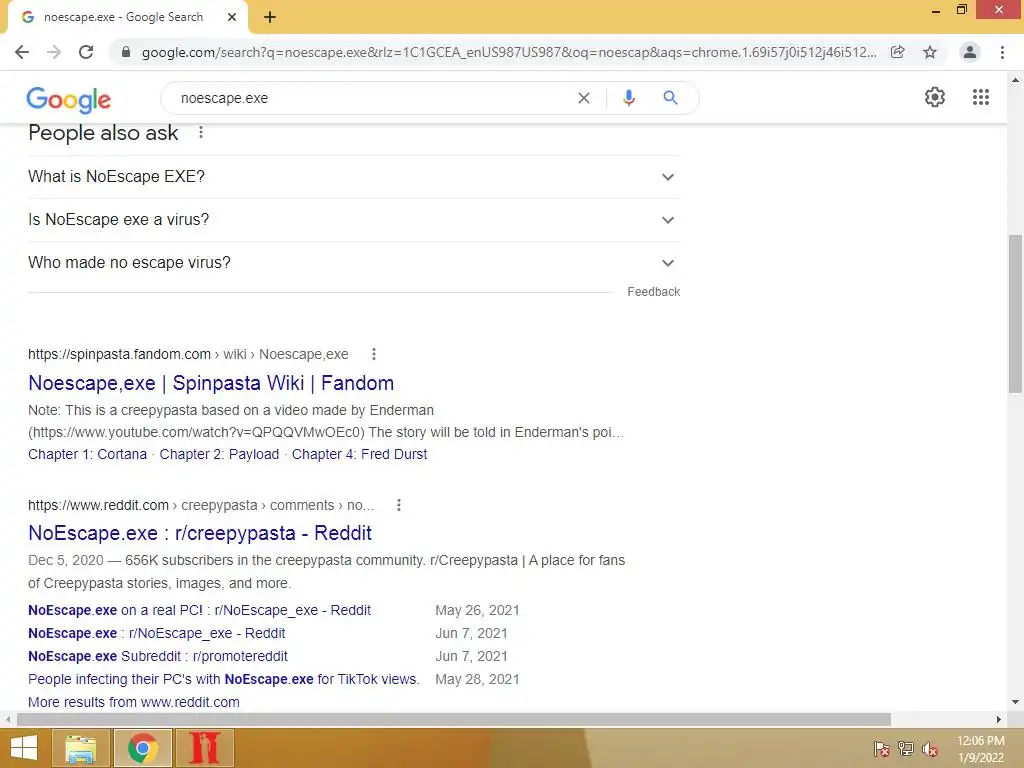Image resolution: width=1024 pixels, height=768 pixels.
Task: Go back with the browser back arrow
Action: tap(22, 52)
